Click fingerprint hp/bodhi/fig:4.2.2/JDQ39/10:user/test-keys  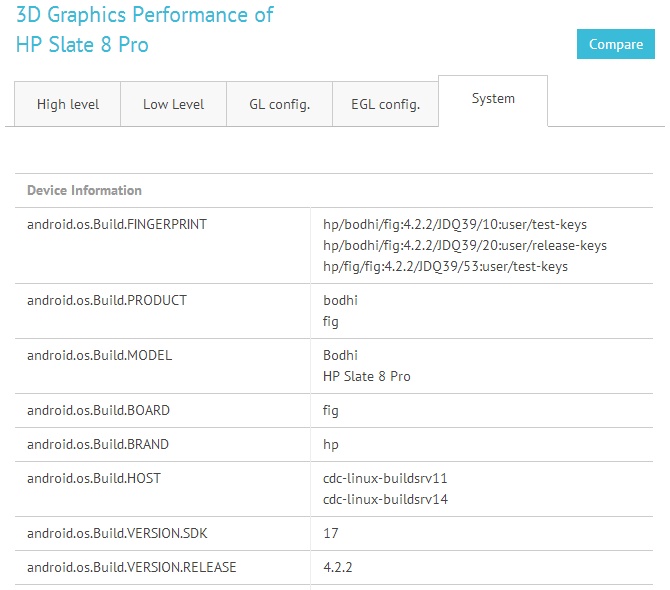point(455,224)
